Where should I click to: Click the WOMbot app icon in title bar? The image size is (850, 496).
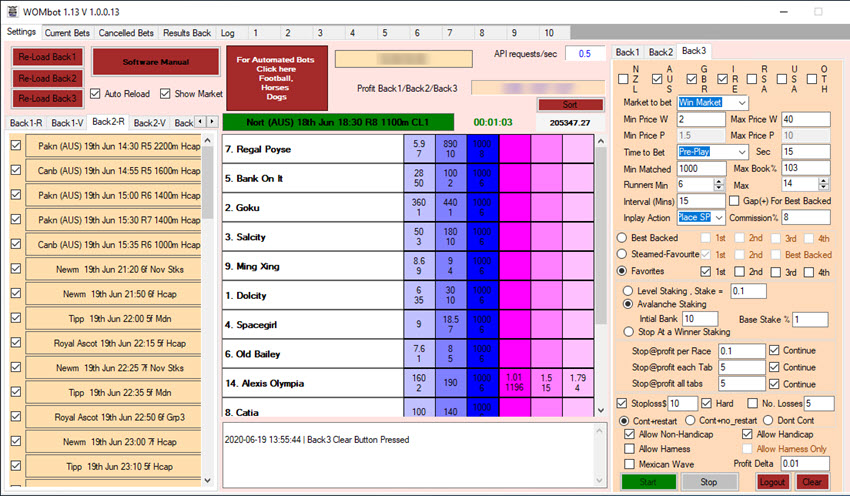pos(12,10)
